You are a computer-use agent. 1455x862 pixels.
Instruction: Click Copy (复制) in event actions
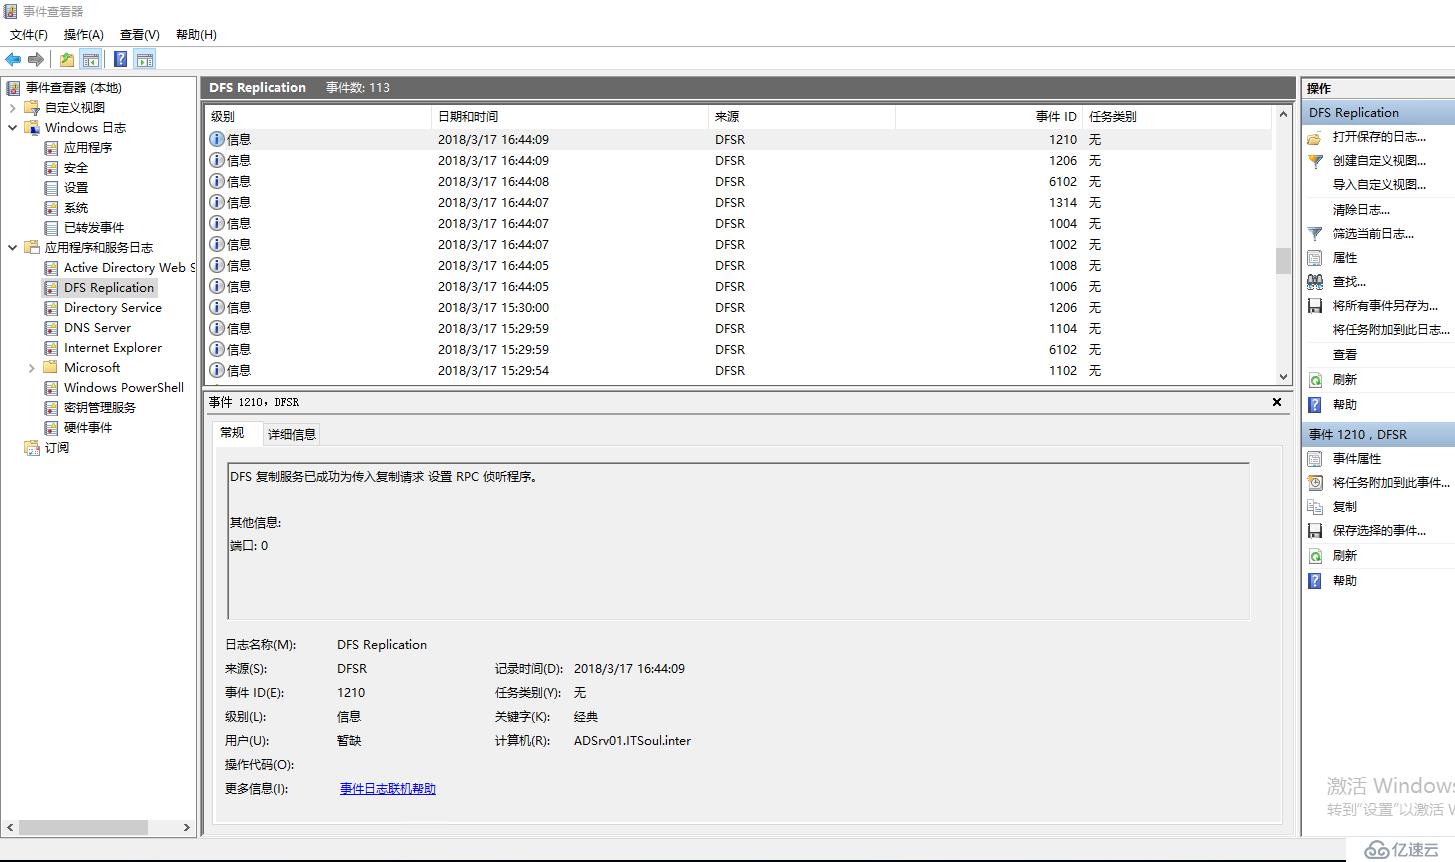point(1345,507)
